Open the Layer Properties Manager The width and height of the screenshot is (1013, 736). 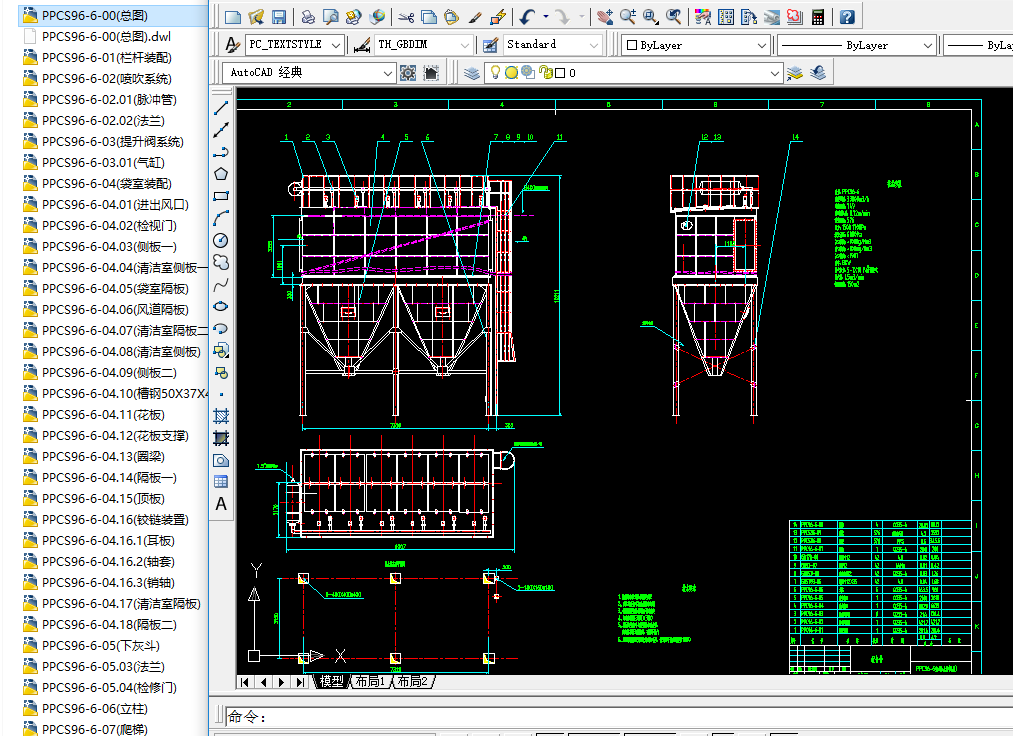(472, 73)
